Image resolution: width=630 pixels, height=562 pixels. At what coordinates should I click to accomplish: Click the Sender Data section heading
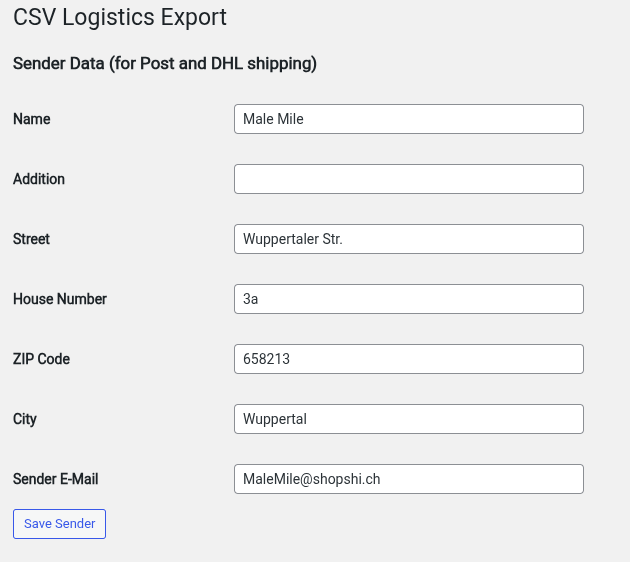[x=165, y=64]
